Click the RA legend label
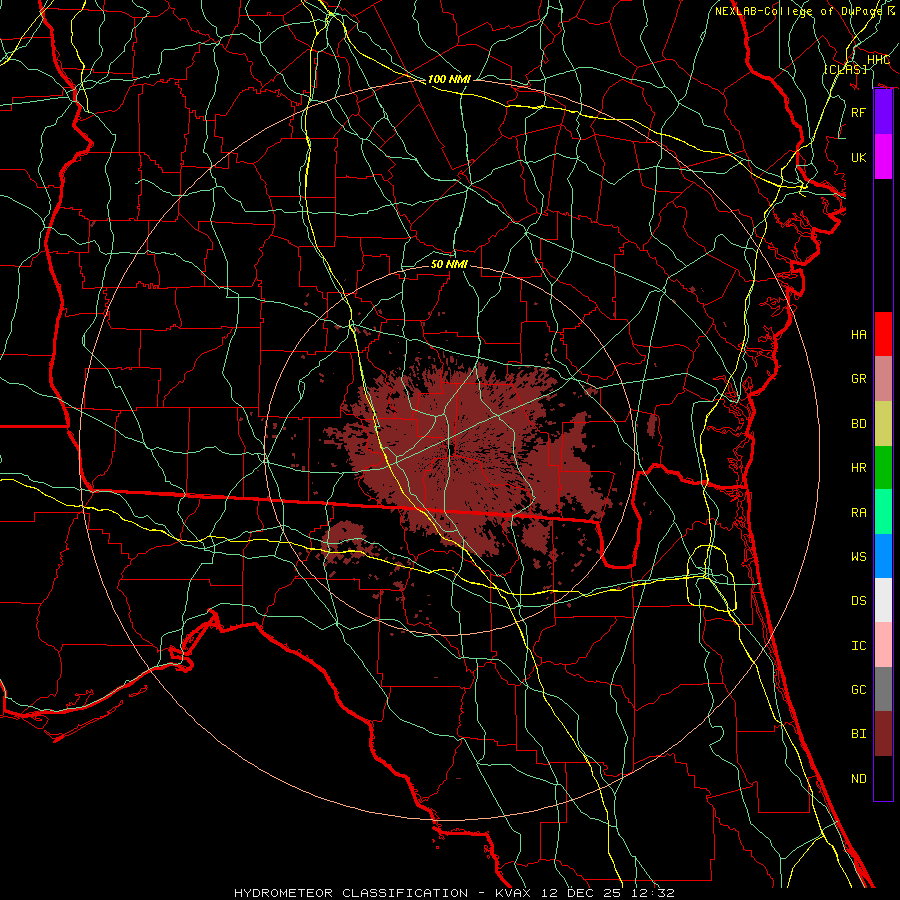Viewport: 900px width, 900px height. click(859, 512)
